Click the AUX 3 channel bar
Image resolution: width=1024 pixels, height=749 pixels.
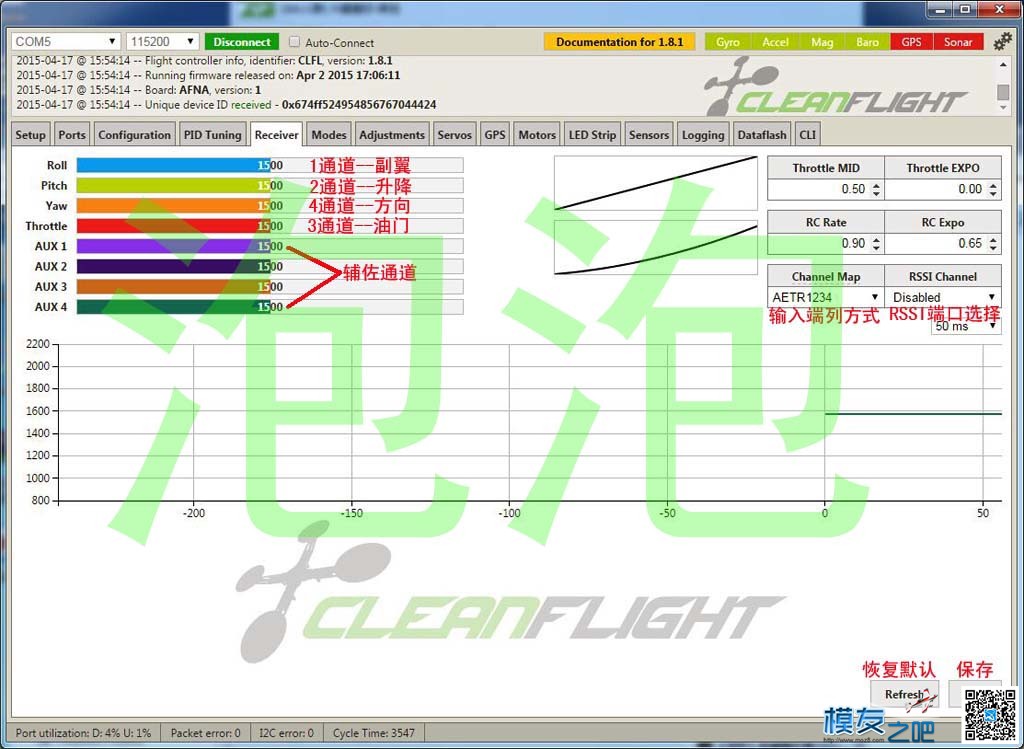point(270,287)
